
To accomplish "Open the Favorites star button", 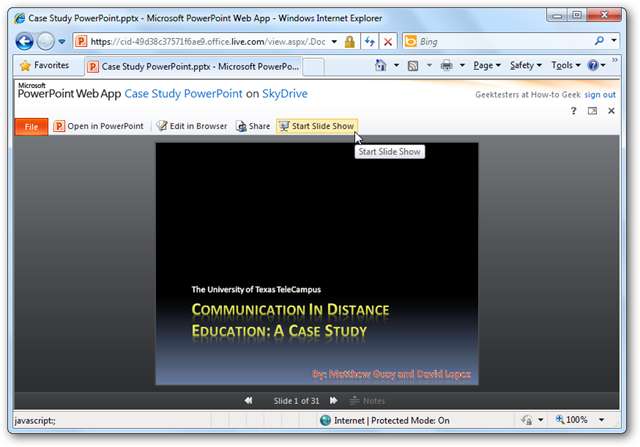I will pyautogui.click(x=44, y=66).
